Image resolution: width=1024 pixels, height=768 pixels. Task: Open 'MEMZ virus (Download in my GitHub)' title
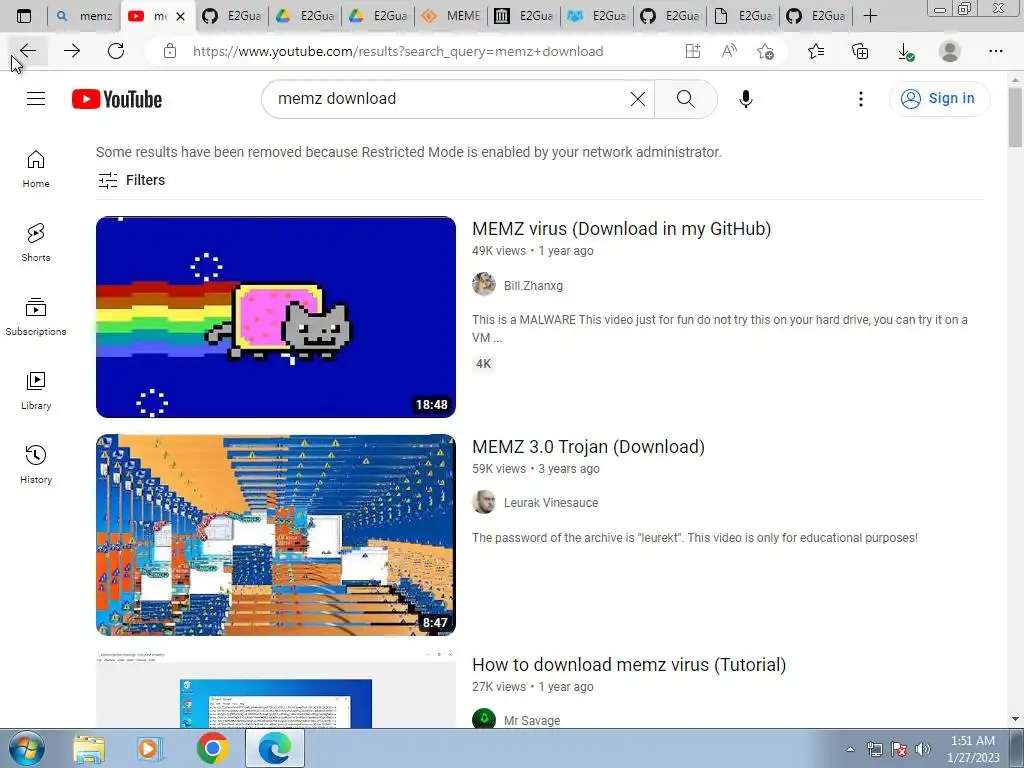tap(621, 229)
